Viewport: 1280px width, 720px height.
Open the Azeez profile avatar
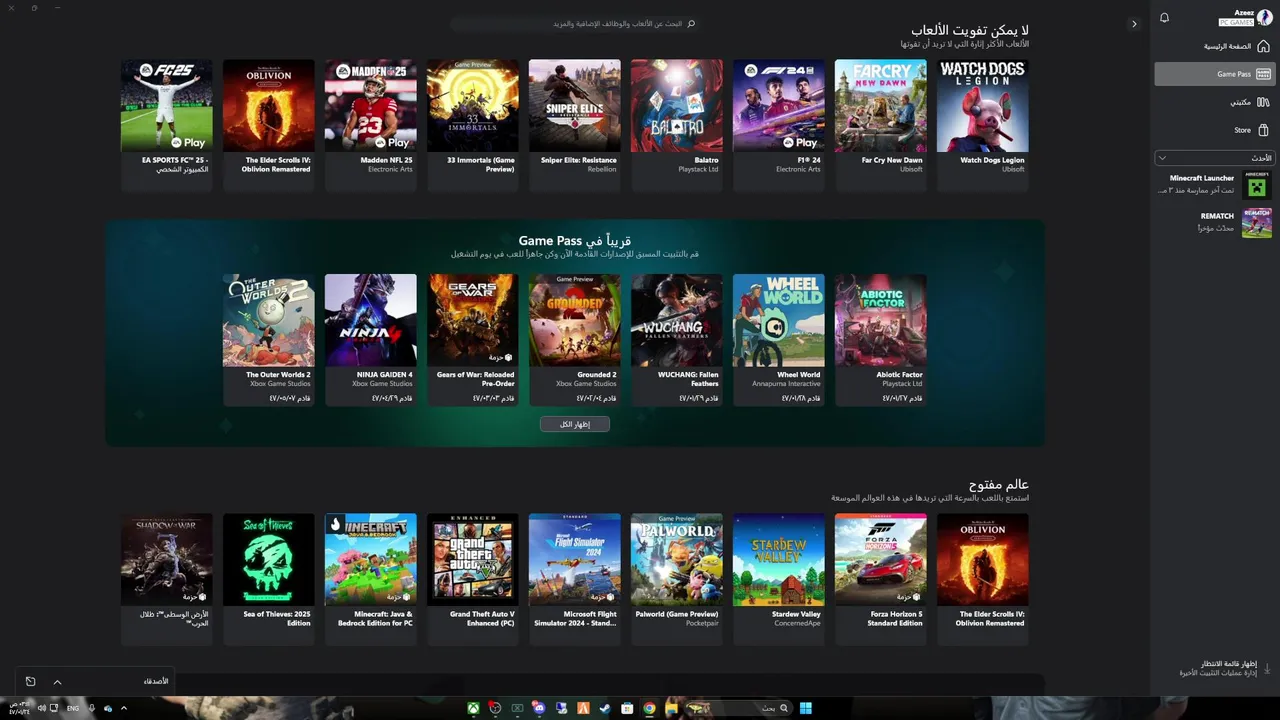(x=1264, y=18)
